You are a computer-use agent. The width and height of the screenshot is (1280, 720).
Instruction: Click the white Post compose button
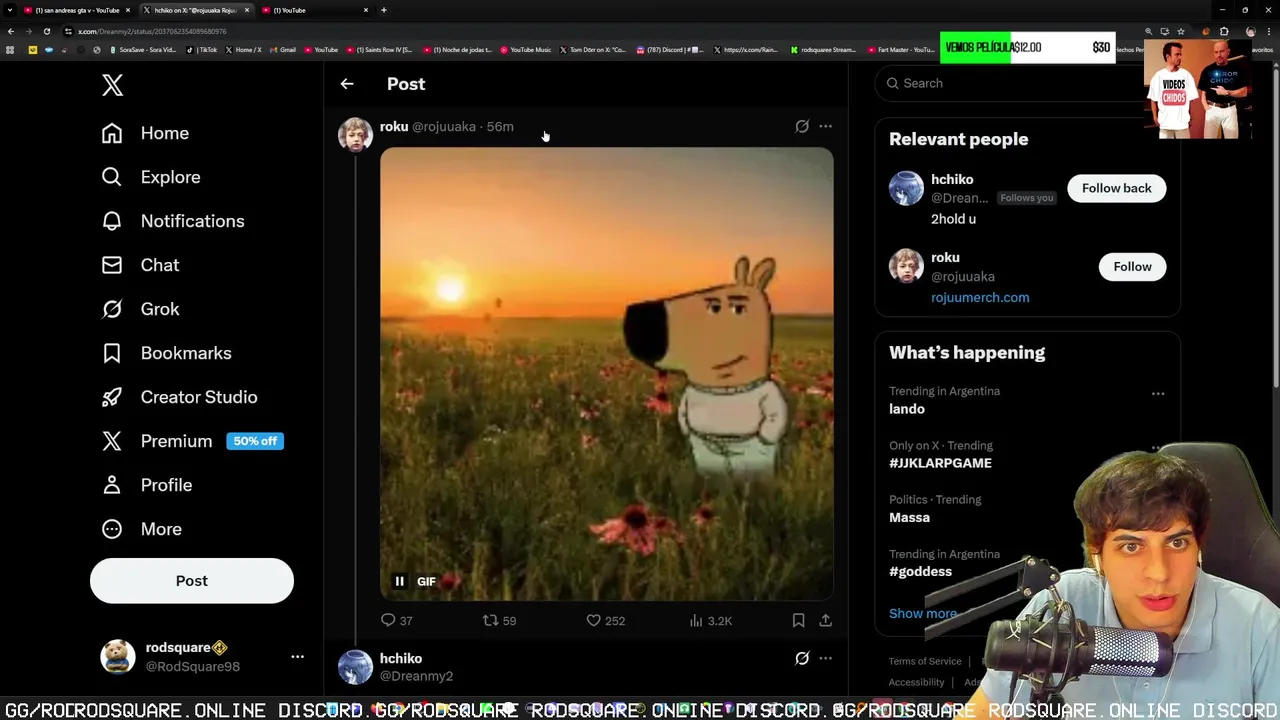(192, 581)
